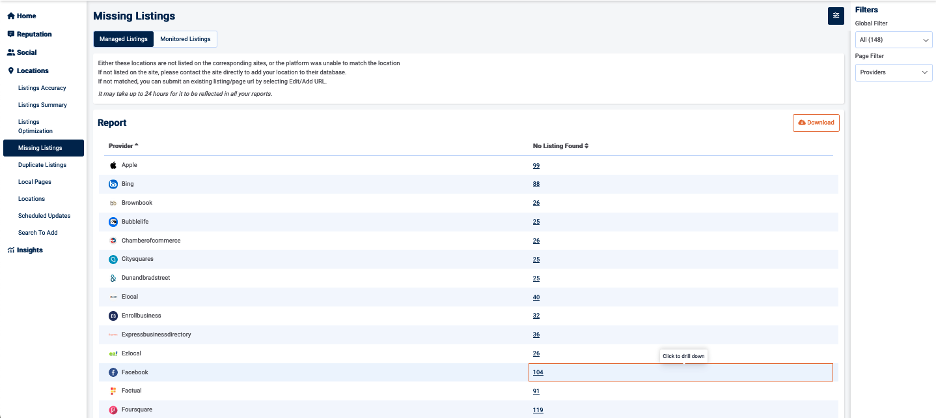Drill down into Facebook count 104
Viewport: 936px width, 418px height.
[538, 372]
